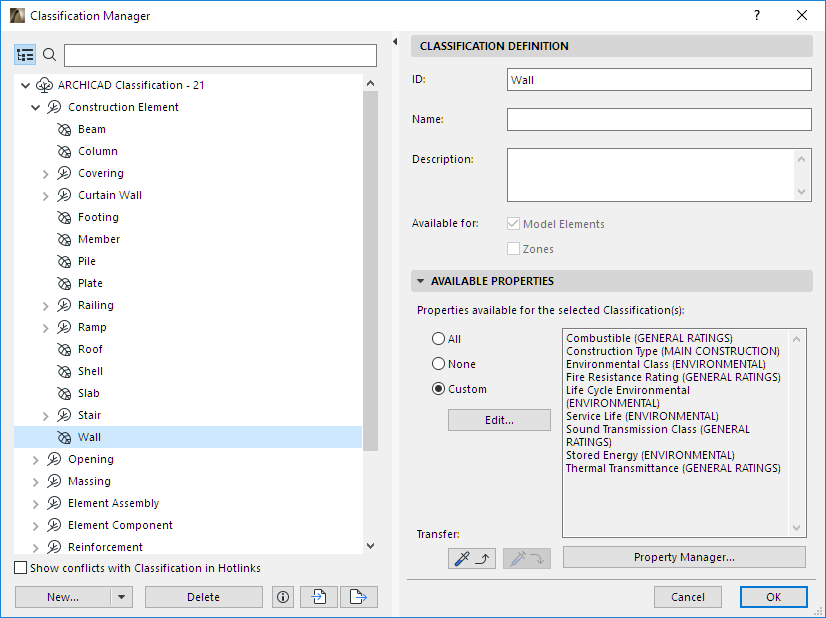
Task: Click the Member leaf icon
Action: [64, 240]
